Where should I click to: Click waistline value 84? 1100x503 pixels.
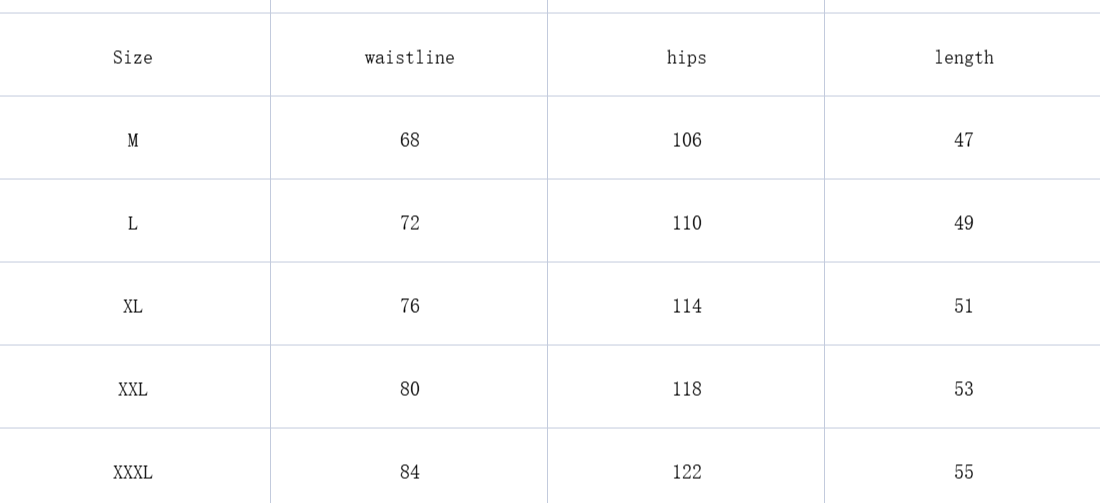[409, 472]
